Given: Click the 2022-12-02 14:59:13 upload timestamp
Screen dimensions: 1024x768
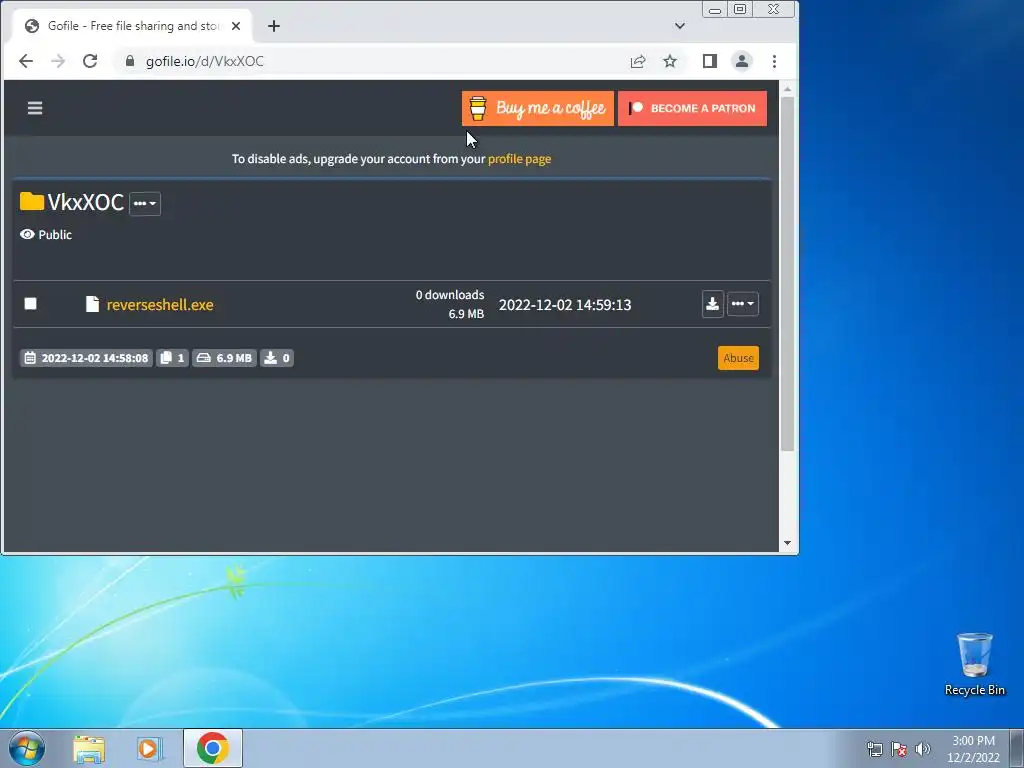Looking at the screenshot, I should (x=565, y=305).
